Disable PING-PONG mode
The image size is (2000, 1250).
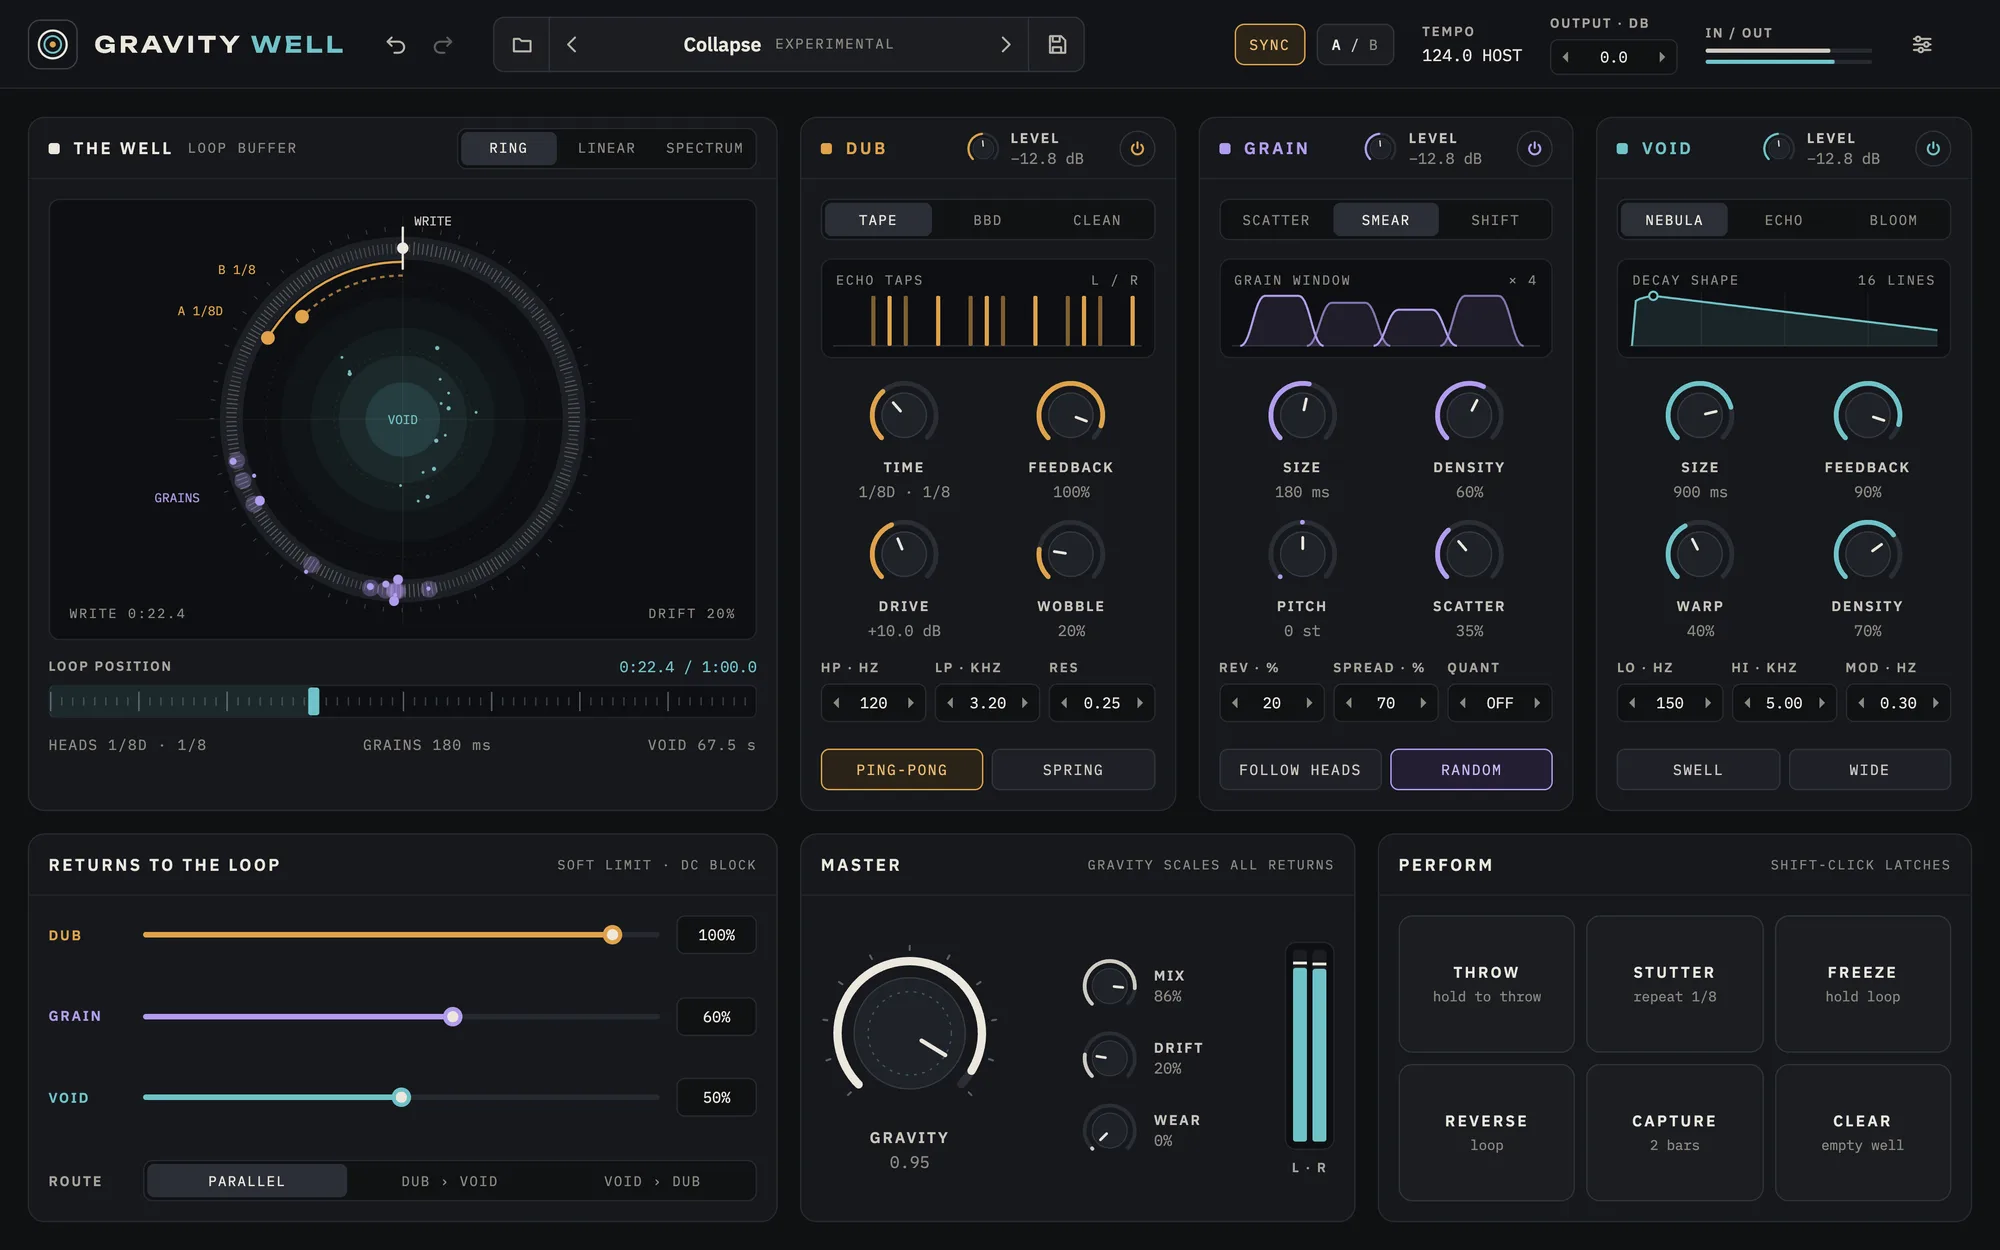click(x=902, y=769)
